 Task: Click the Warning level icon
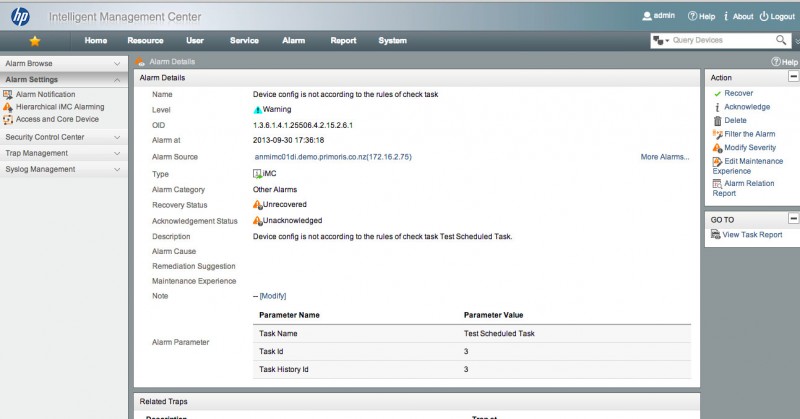click(258, 110)
